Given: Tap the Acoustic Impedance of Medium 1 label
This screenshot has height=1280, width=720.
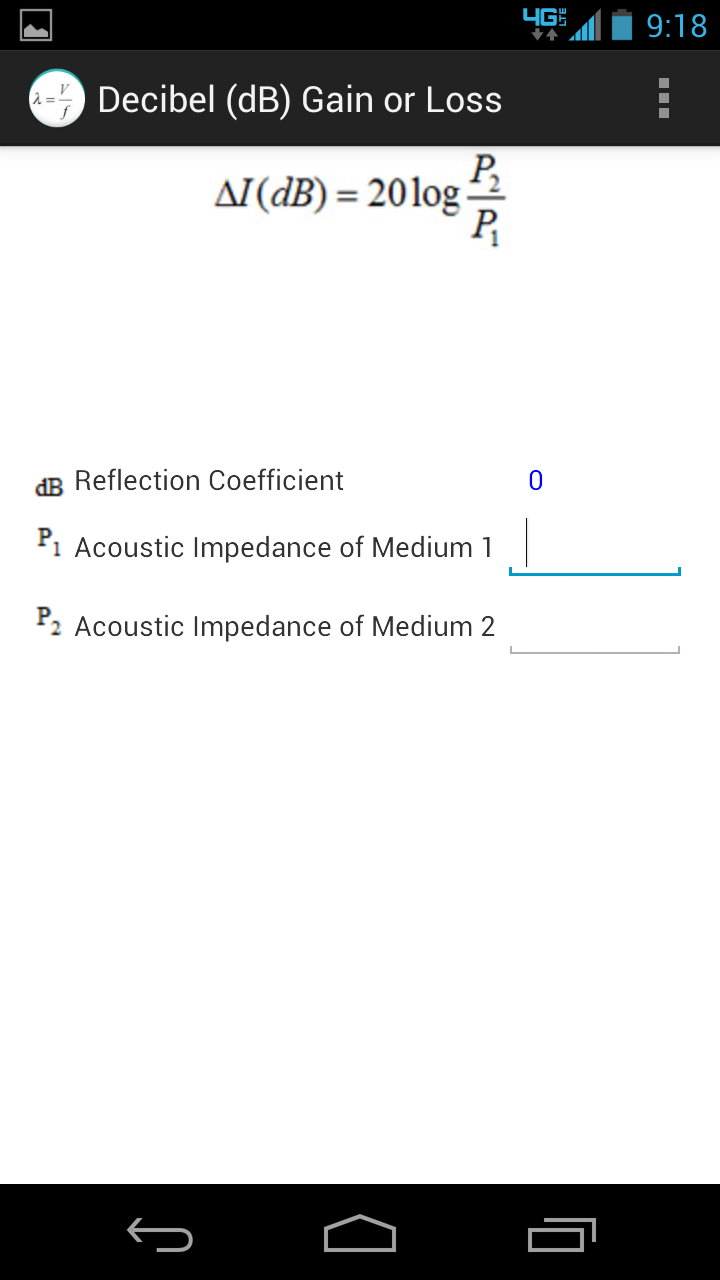Looking at the screenshot, I should click(x=284, y=548).
